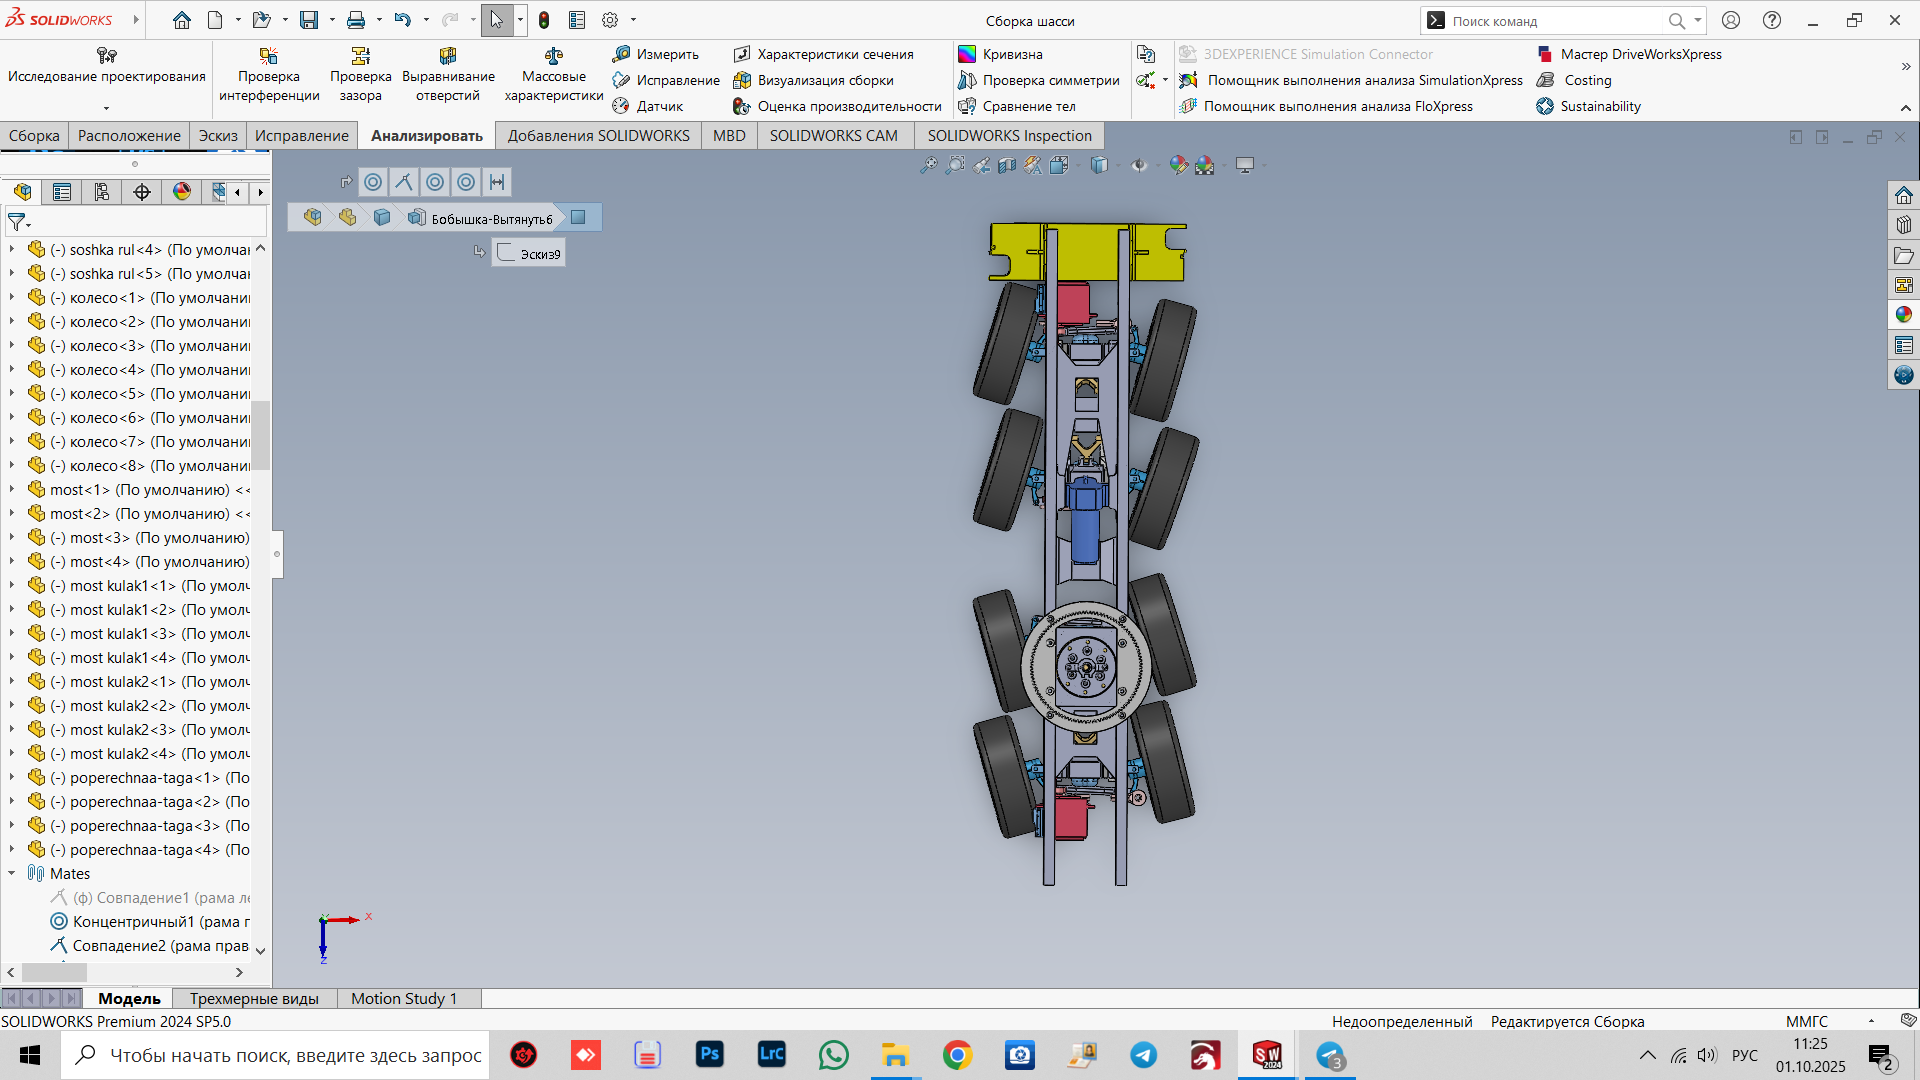Click the Interference Check (Проверка интерференции) icon
The width and height of the screenshot is (1920, 1080).
tap(268, 56)
